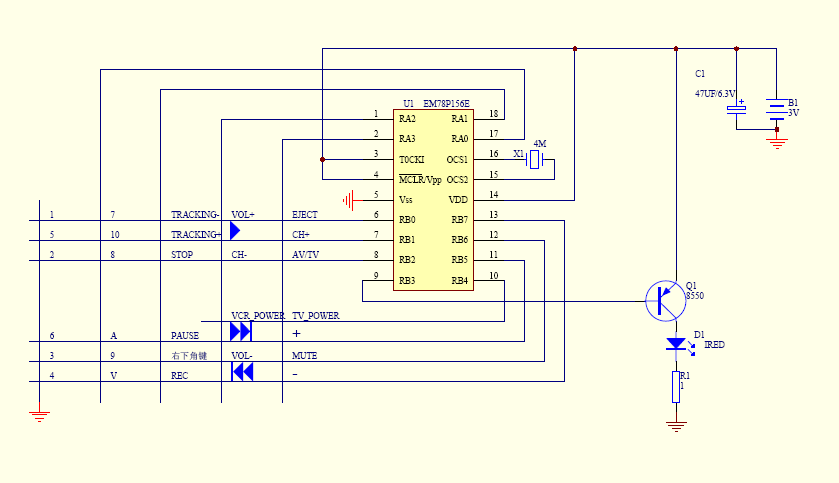Click the ground symbol below the battery
839x483 pixels.
coord(776,143)
